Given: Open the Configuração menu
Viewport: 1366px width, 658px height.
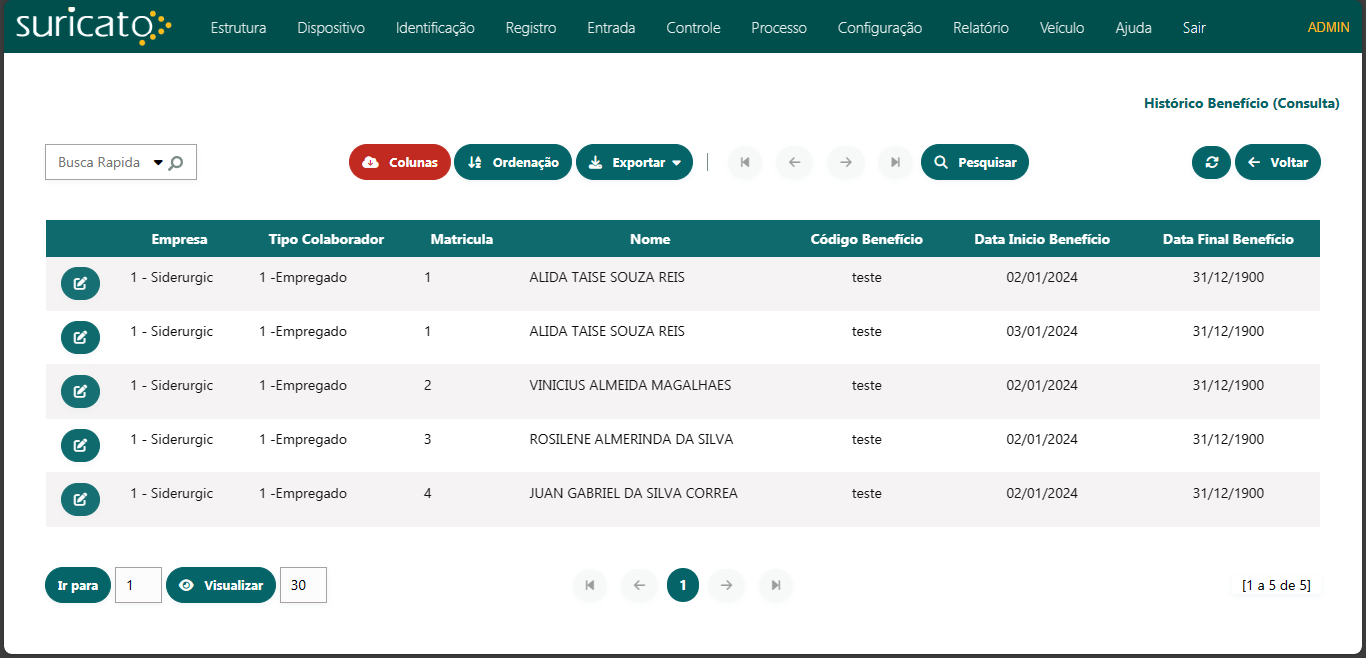Looking at the screenshot, I should pos(879,28).
